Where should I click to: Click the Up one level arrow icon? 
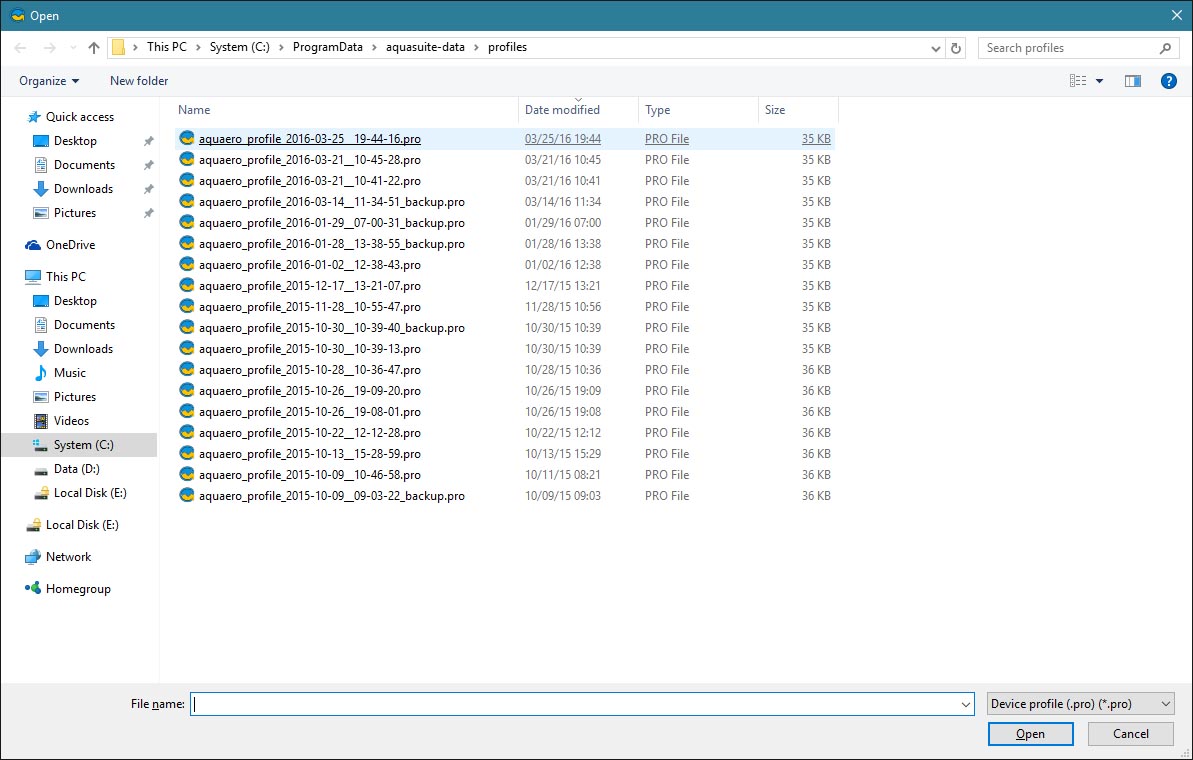point(94,48)
